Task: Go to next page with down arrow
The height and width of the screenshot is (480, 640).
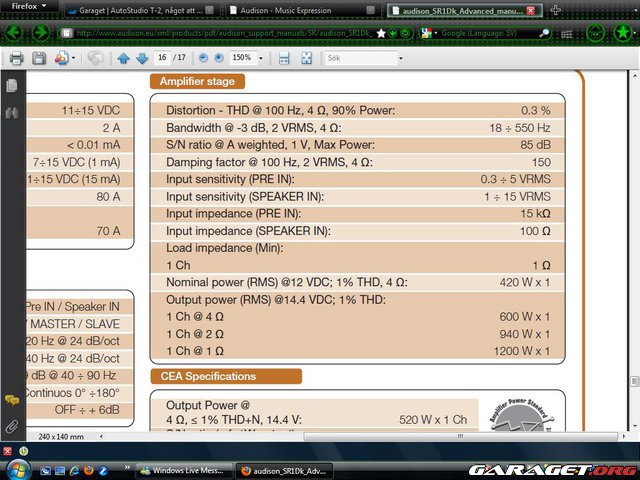Action: point(140,59)
